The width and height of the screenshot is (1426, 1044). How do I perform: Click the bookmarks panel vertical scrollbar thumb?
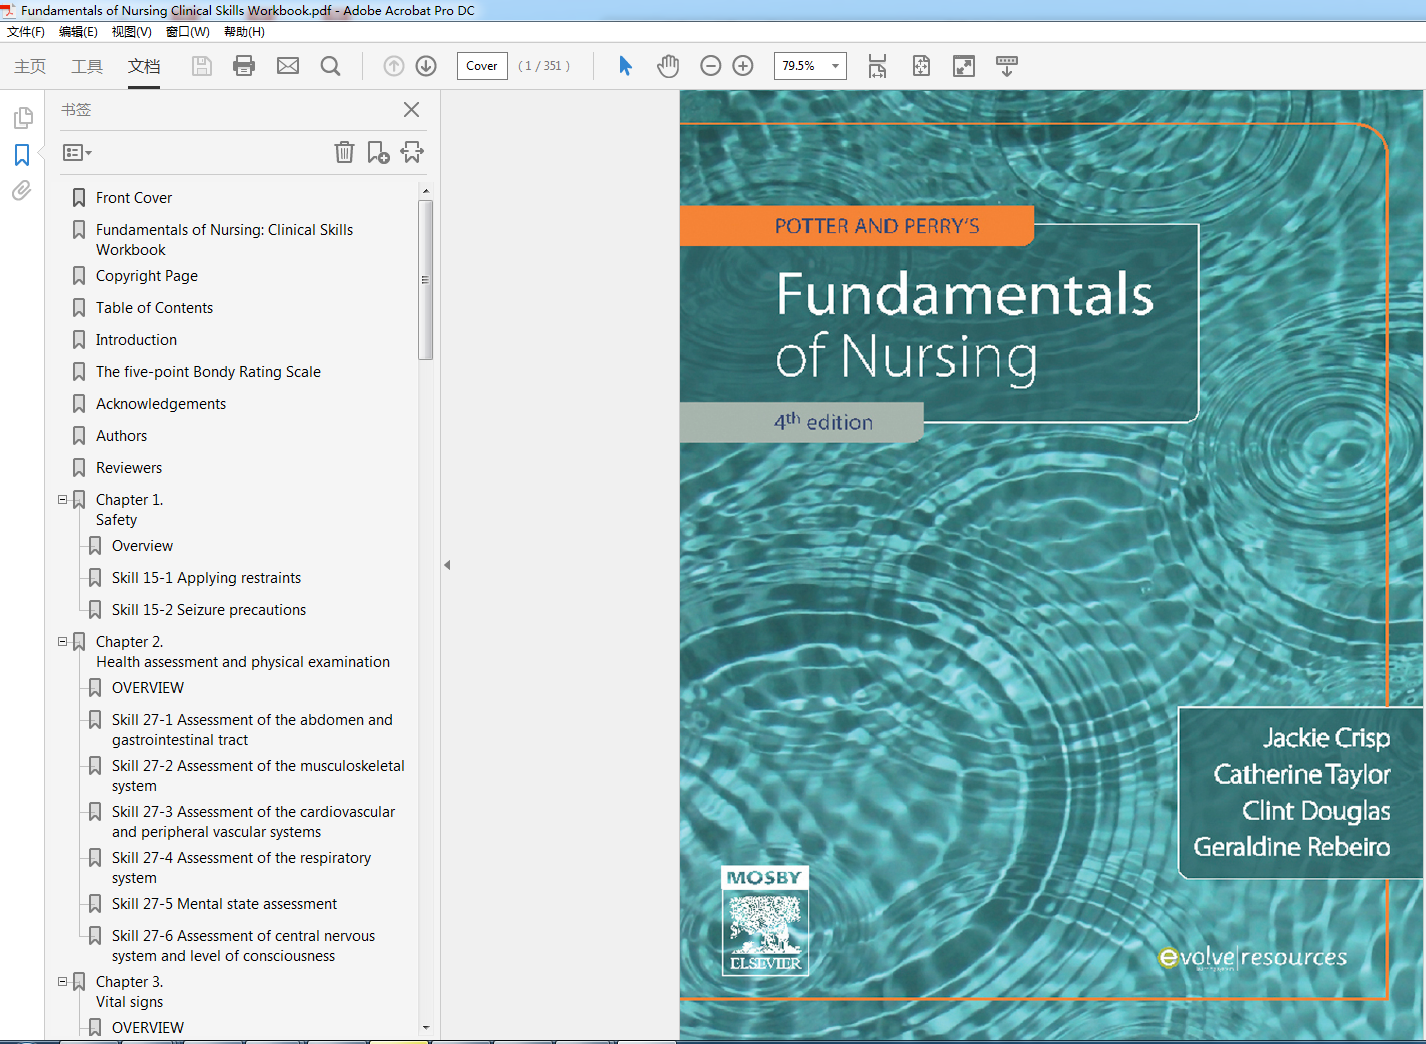tap(426, 280)
